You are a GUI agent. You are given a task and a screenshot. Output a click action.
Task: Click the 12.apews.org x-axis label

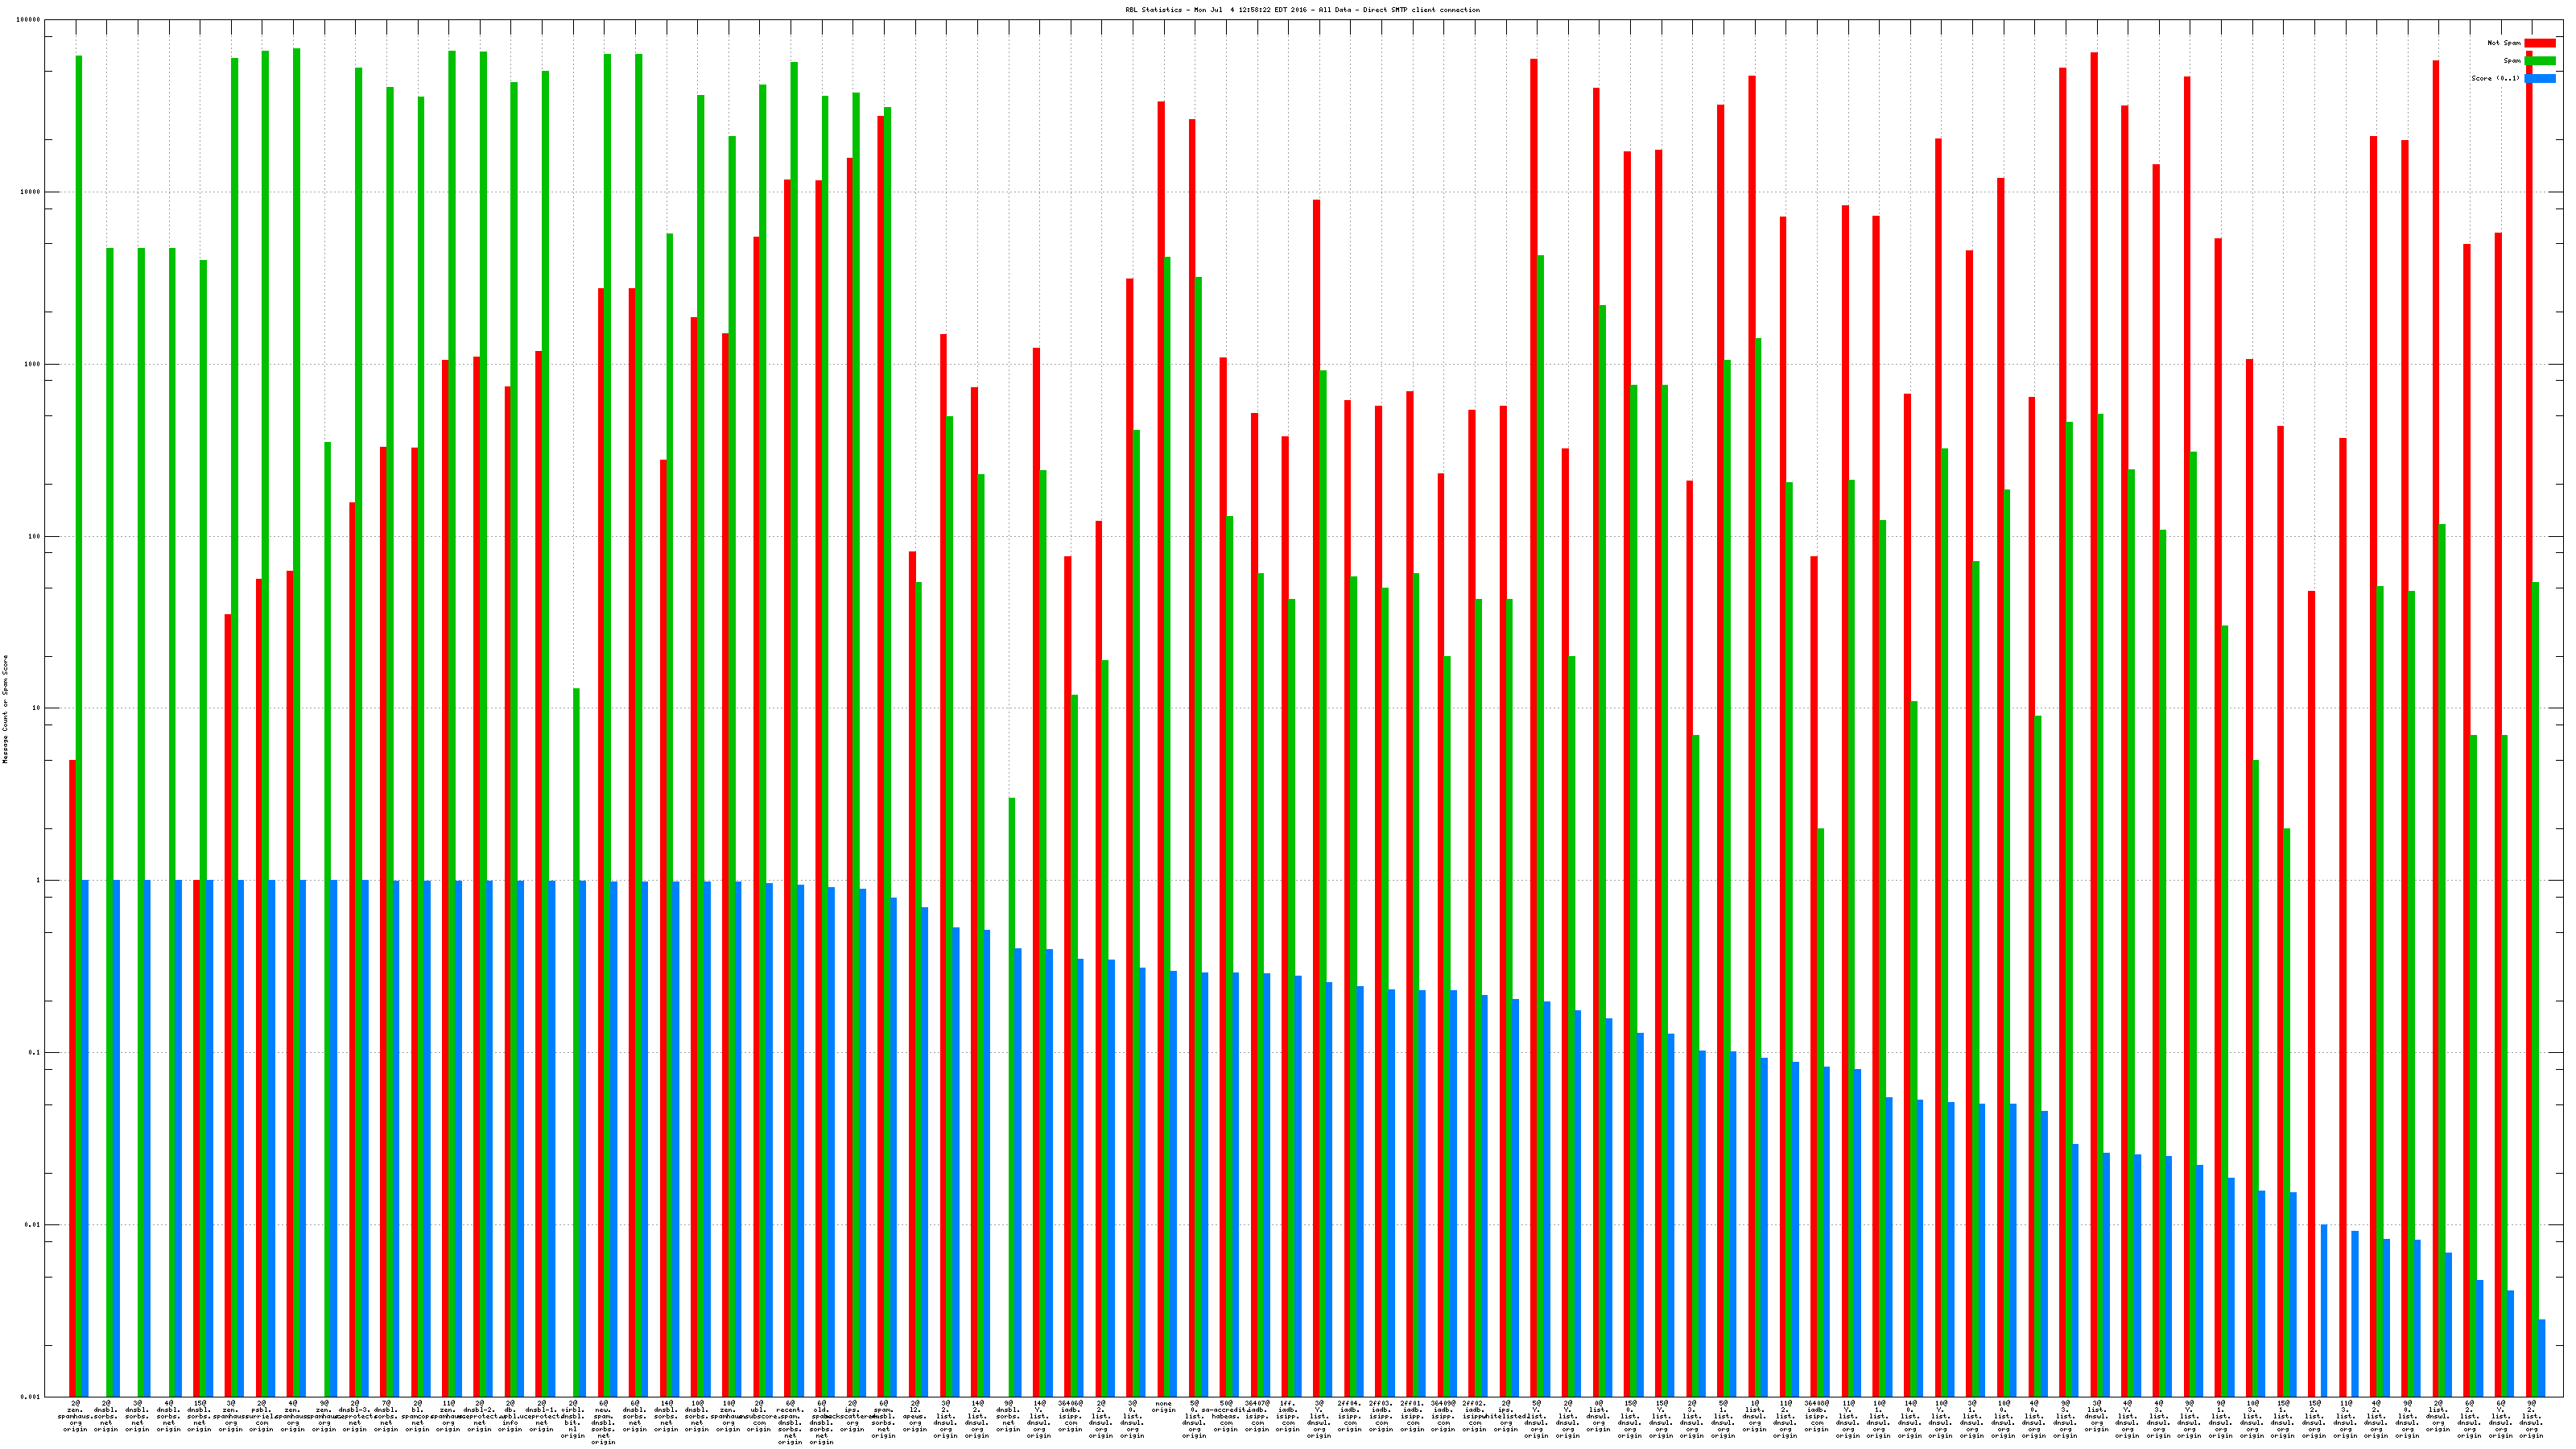(914, 1416)
